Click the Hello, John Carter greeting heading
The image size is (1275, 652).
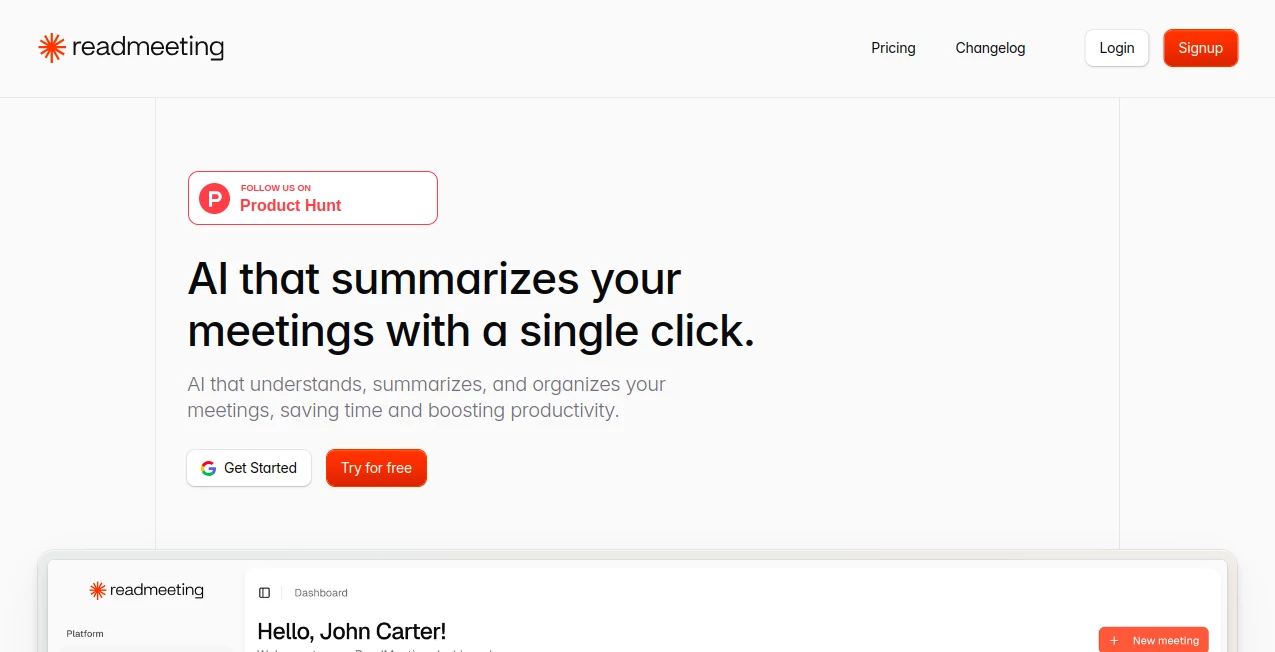(x=351, y=631)
